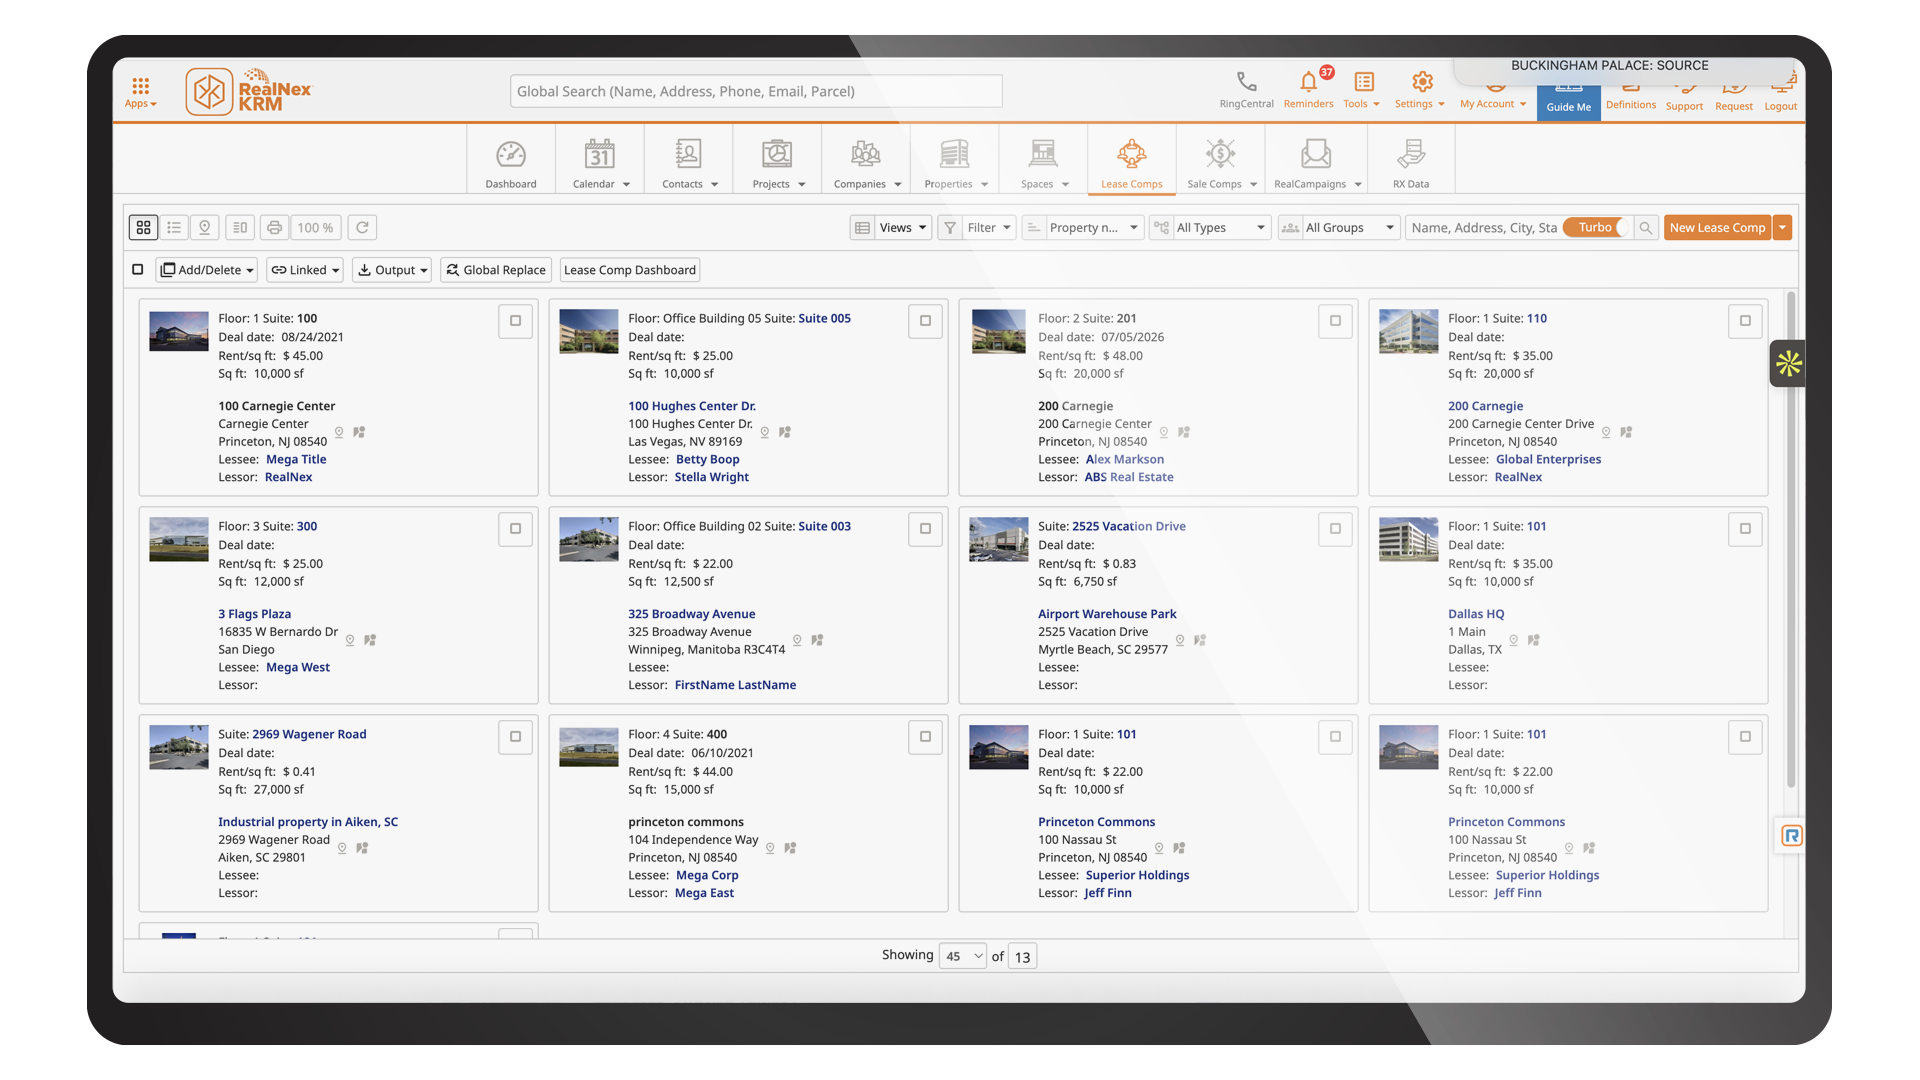The image size is (1920, 1080).
Task: Click puzzle icon beside 325 Broadway Avenue
Action: (x=817, y=640)
